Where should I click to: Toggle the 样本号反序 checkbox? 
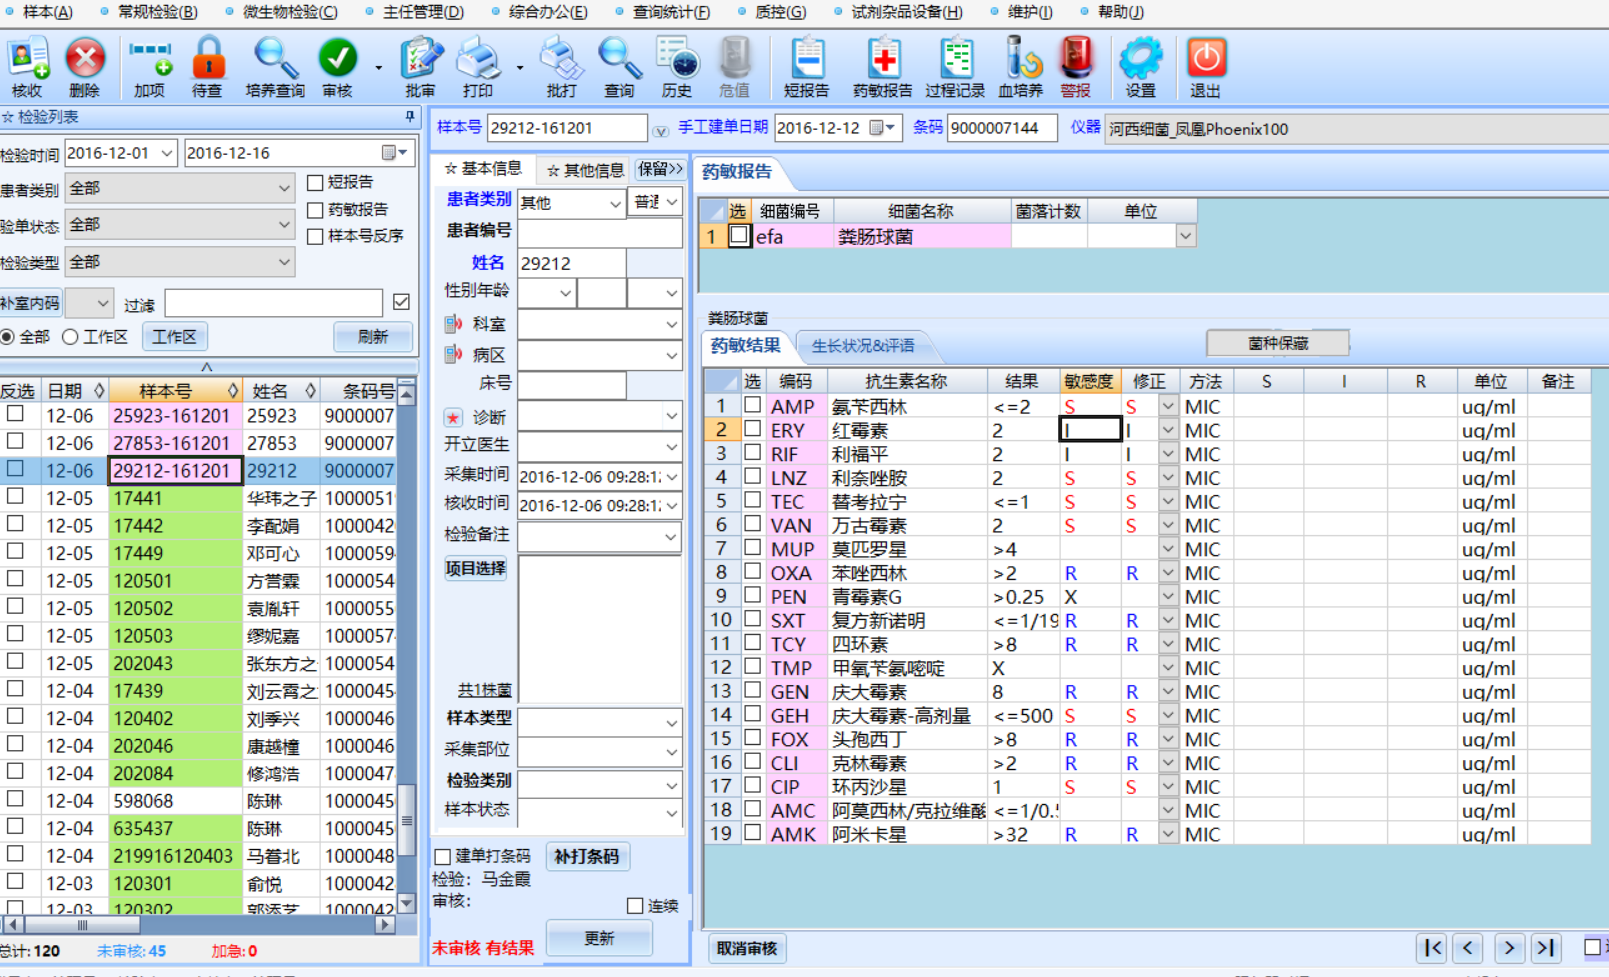point(315,237)
